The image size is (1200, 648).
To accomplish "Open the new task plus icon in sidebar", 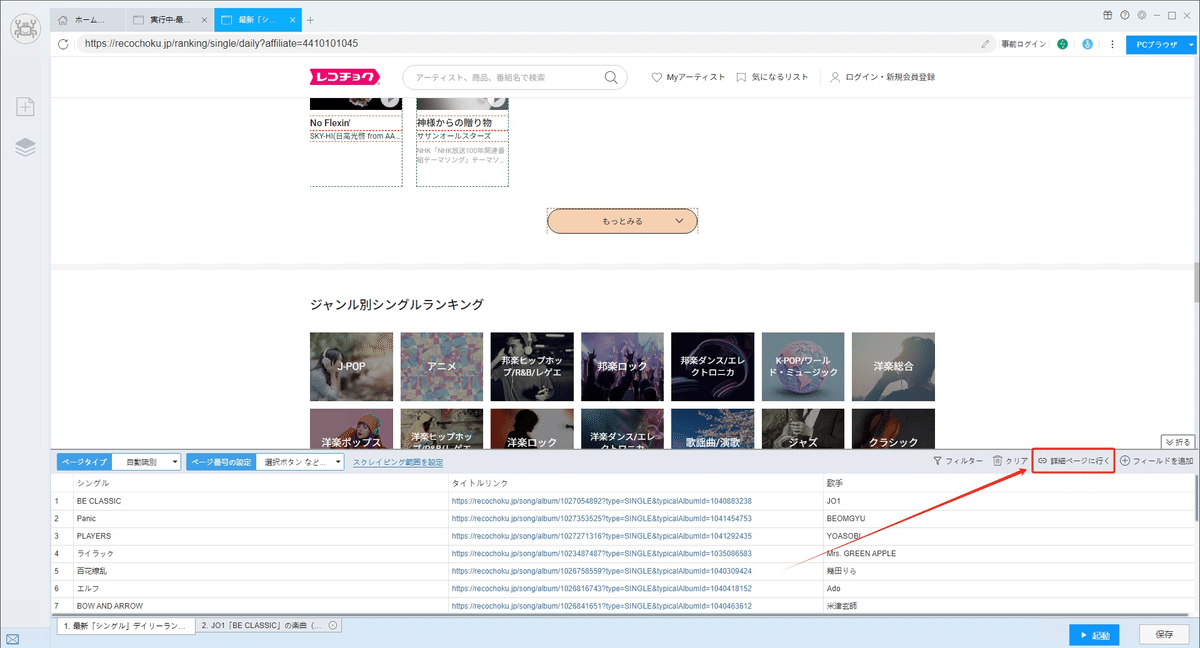I will coord(25,107).
